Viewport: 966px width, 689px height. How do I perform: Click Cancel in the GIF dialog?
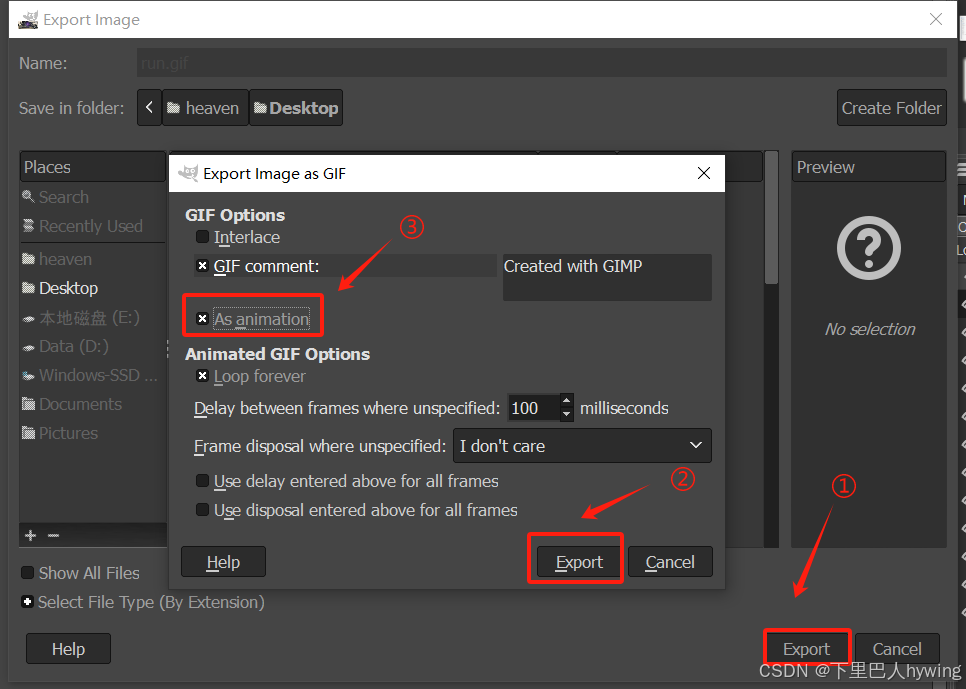670,561
